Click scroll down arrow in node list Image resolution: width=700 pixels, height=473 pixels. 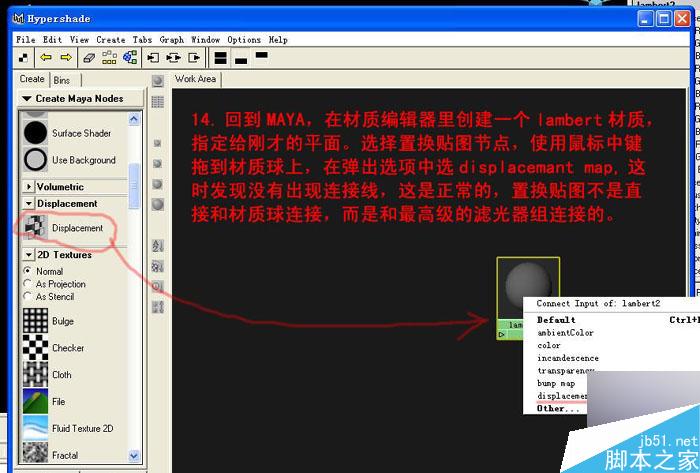(x=134, y=456)
